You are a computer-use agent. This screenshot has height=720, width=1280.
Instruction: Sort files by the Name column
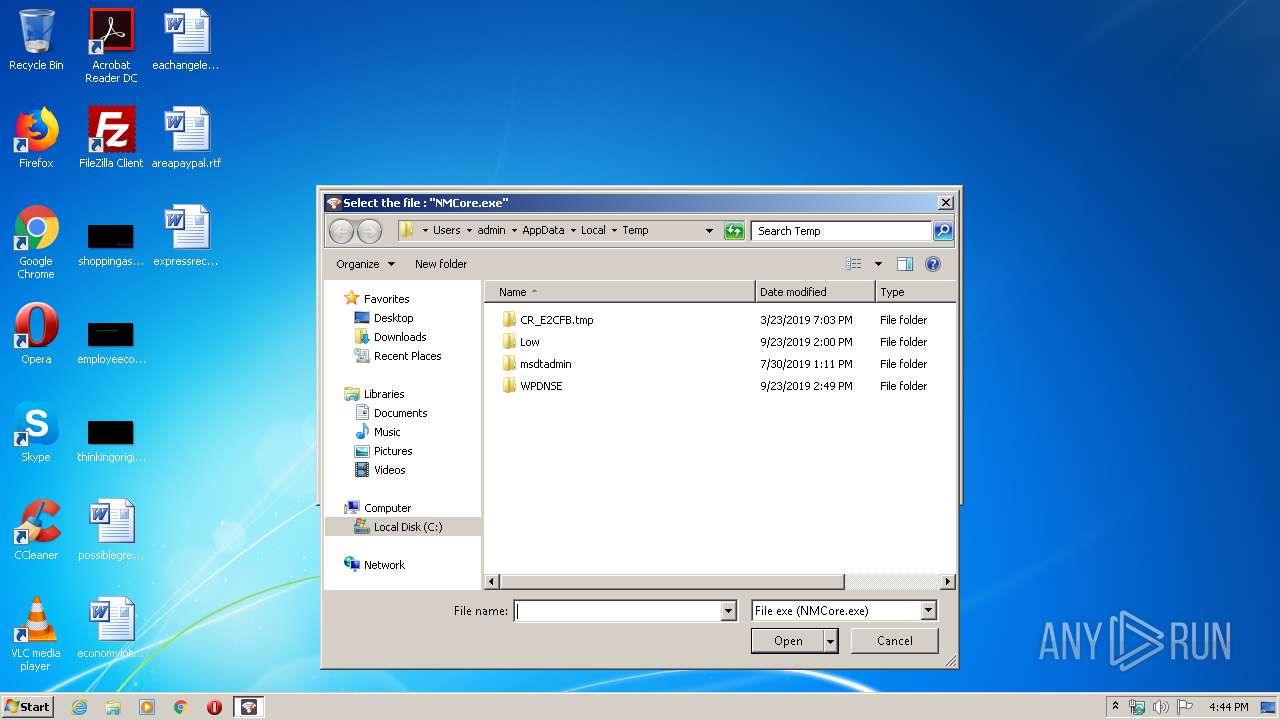[620, 292]
